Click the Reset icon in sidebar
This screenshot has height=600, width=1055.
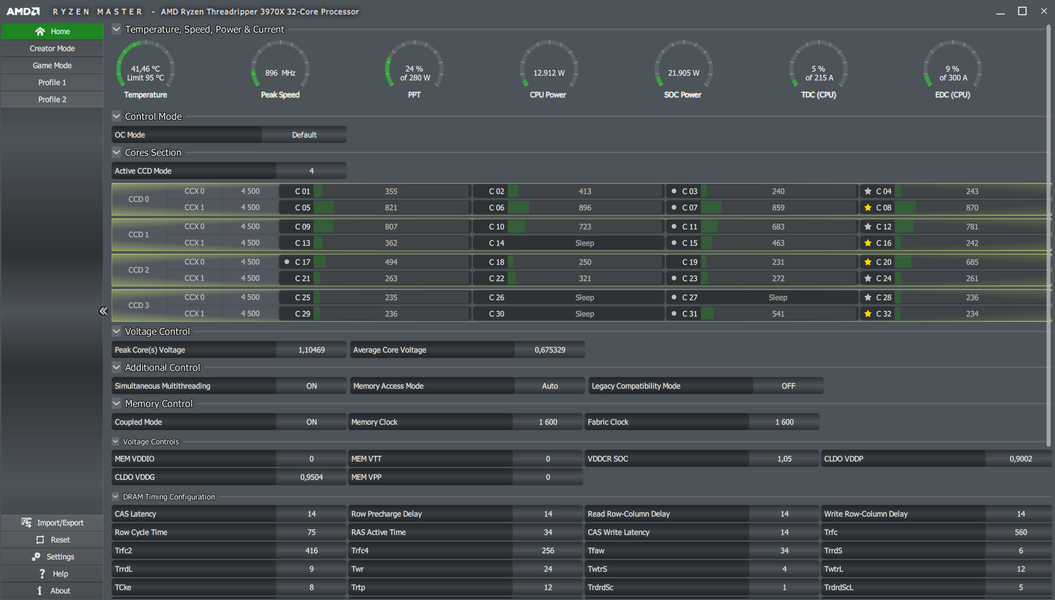[x=40, y=539]
